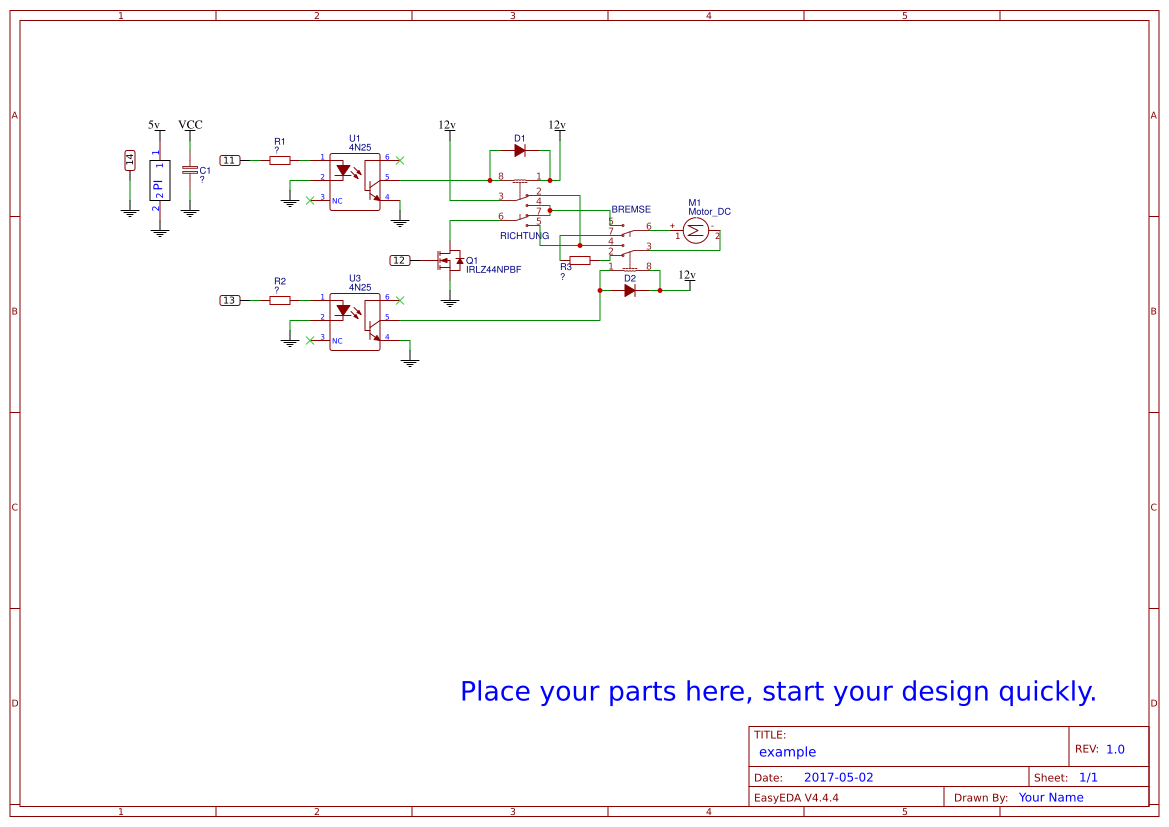The width and height of the screenshot is (1169, 827).
Task: Click the Q1 designator label
Action: point(472,261)
